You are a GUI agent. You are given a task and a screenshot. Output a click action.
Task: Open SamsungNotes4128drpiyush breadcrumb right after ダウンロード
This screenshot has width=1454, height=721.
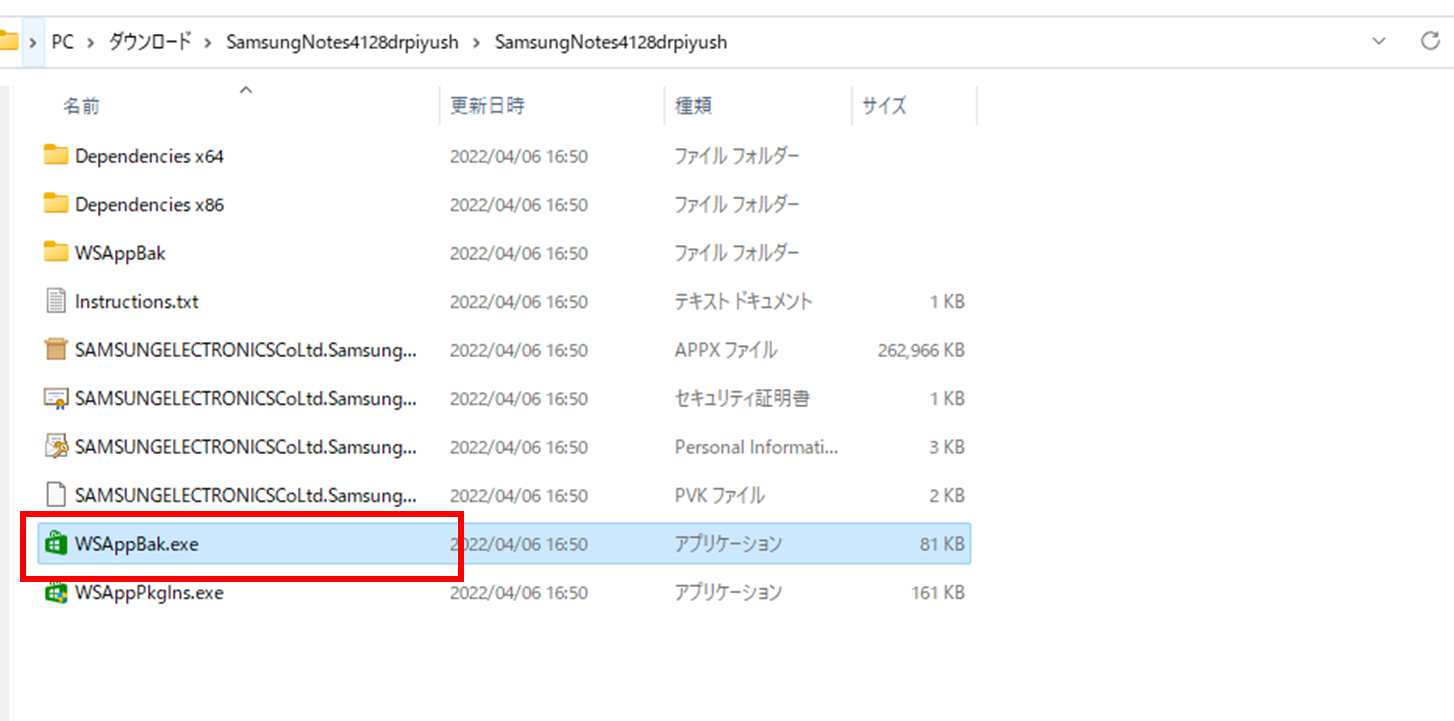(342, 43)
